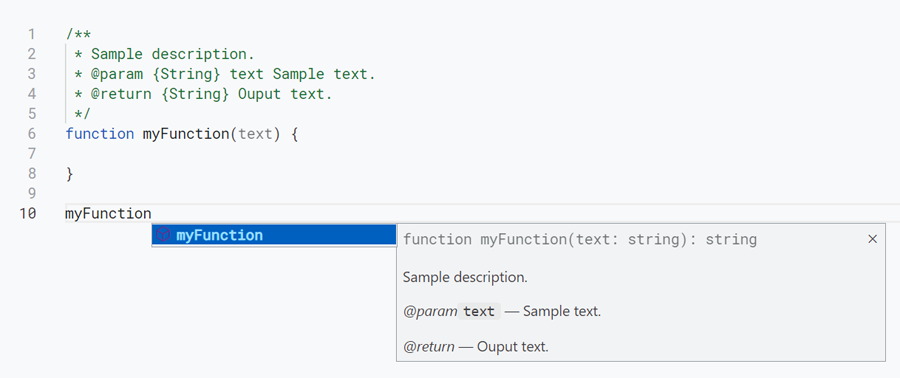Click line number 6 in gutter

pos(31,134)
